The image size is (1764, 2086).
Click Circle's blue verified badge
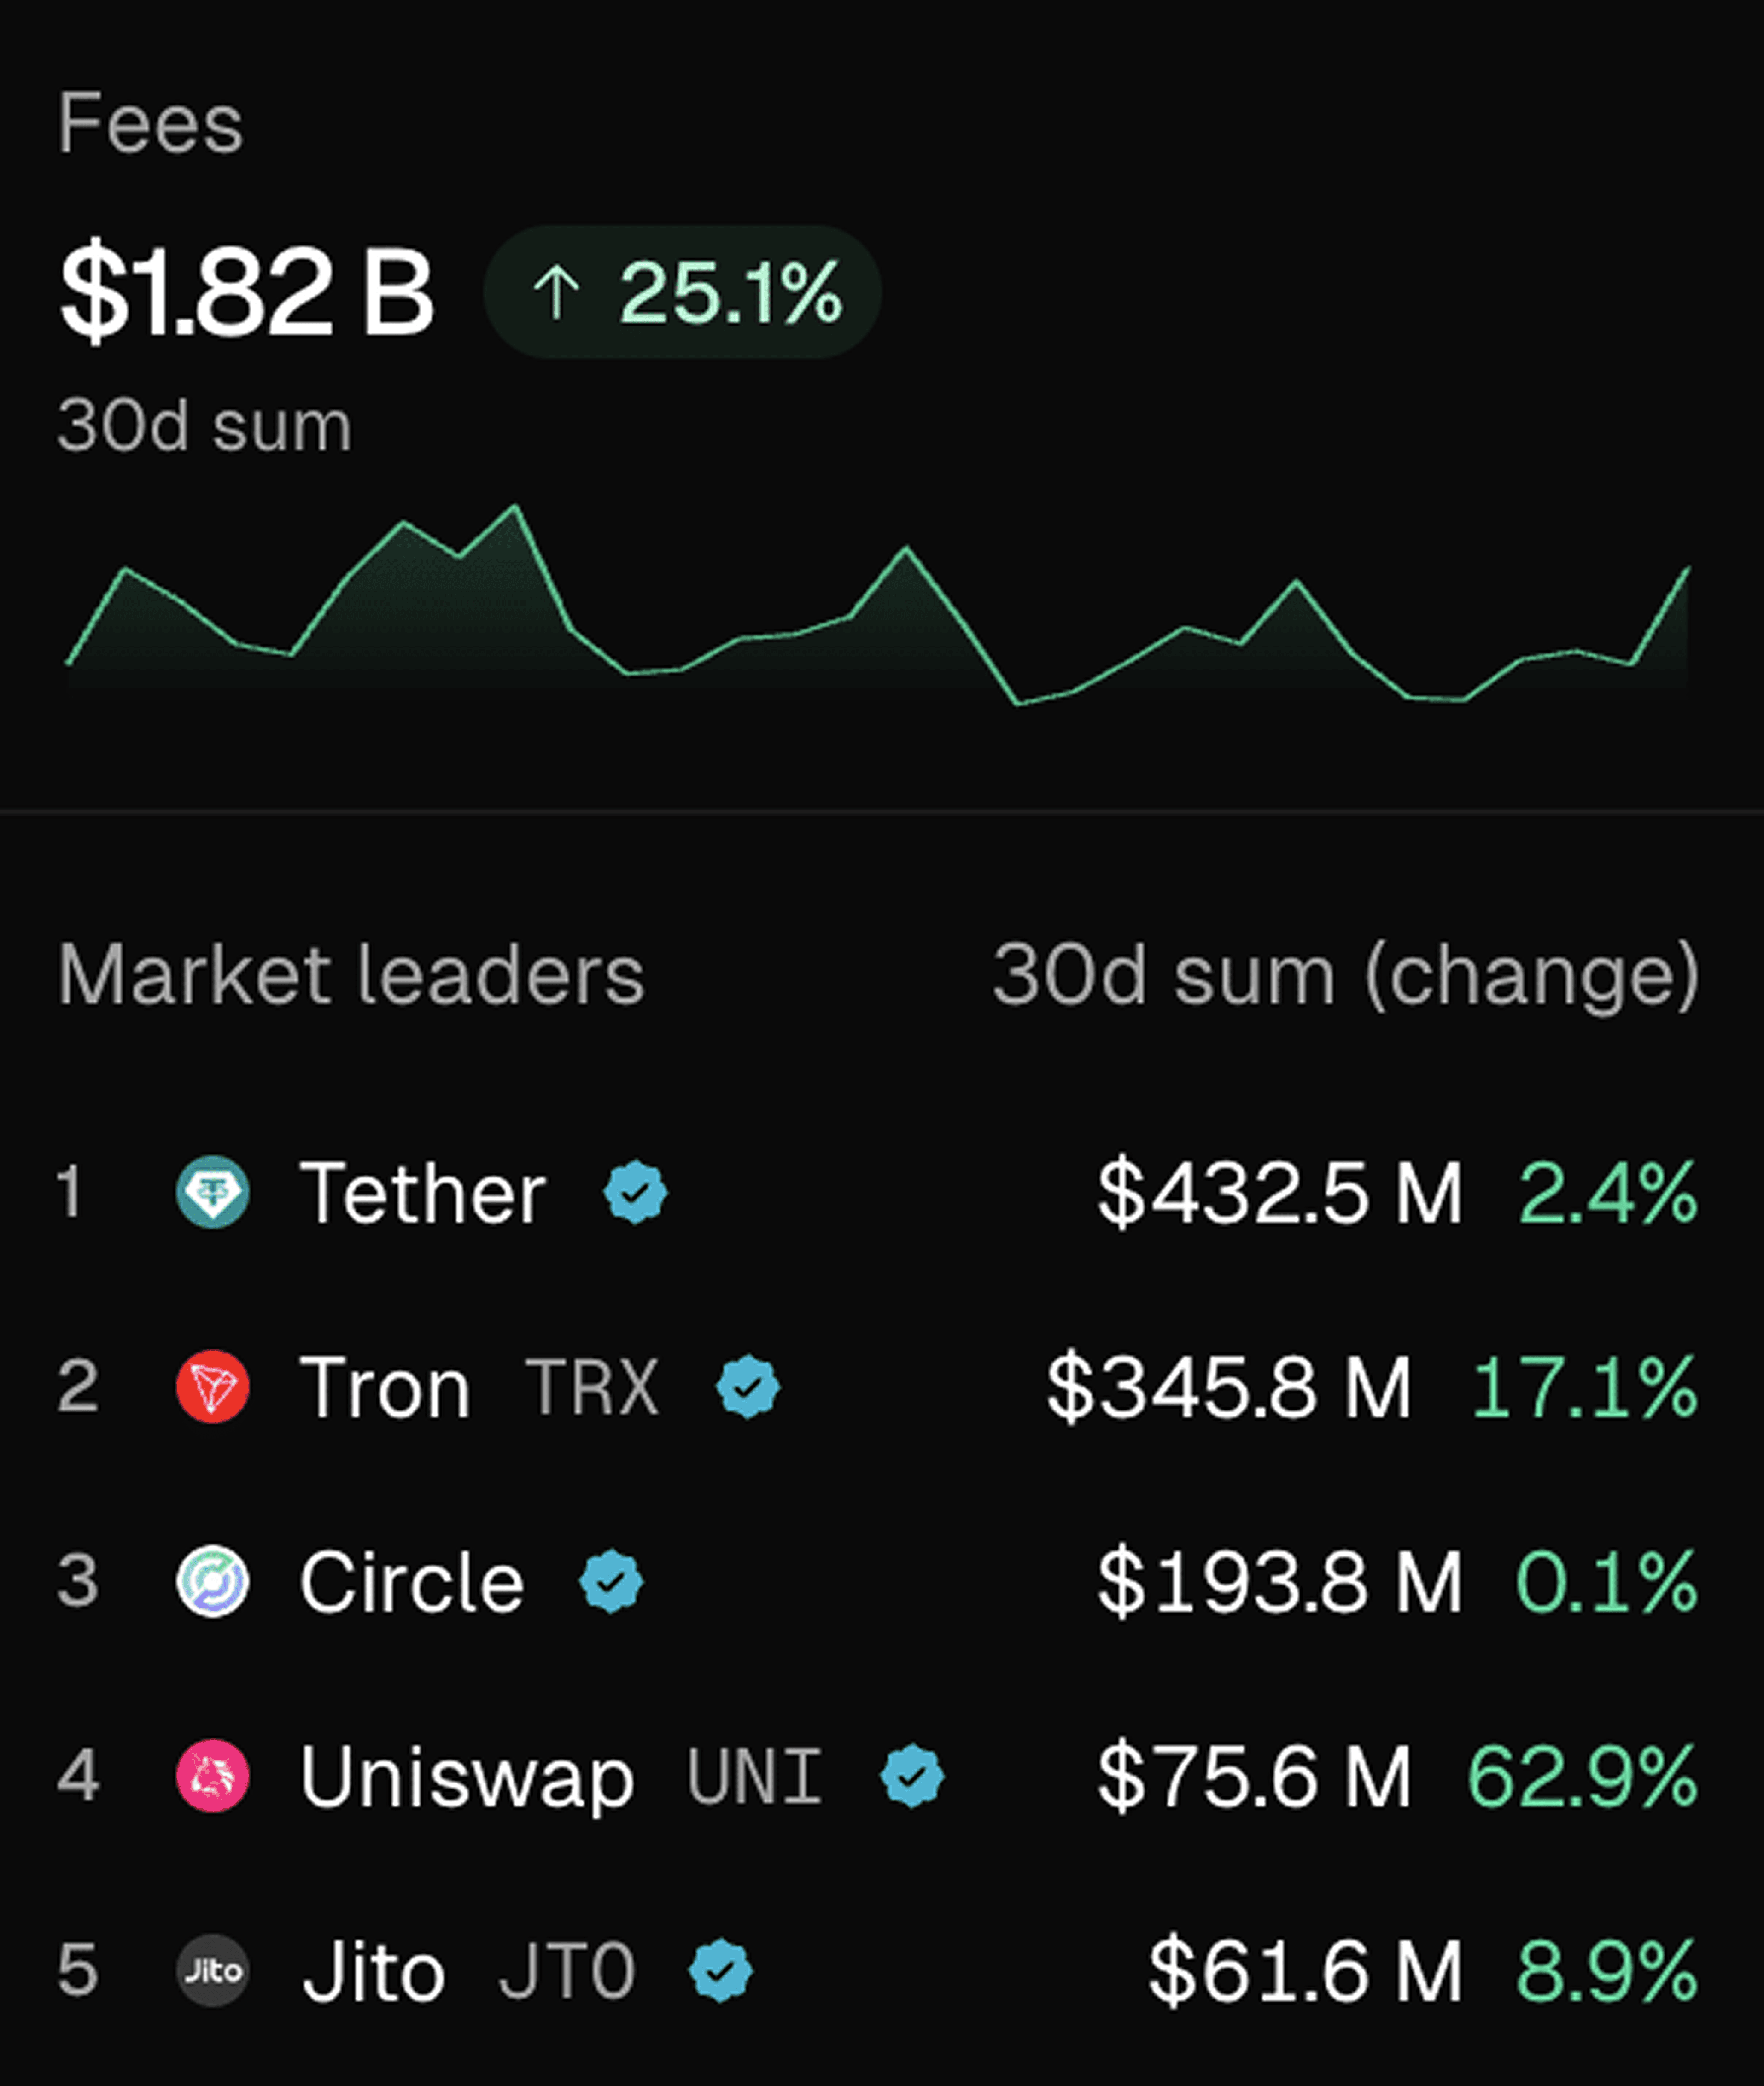611,1581
